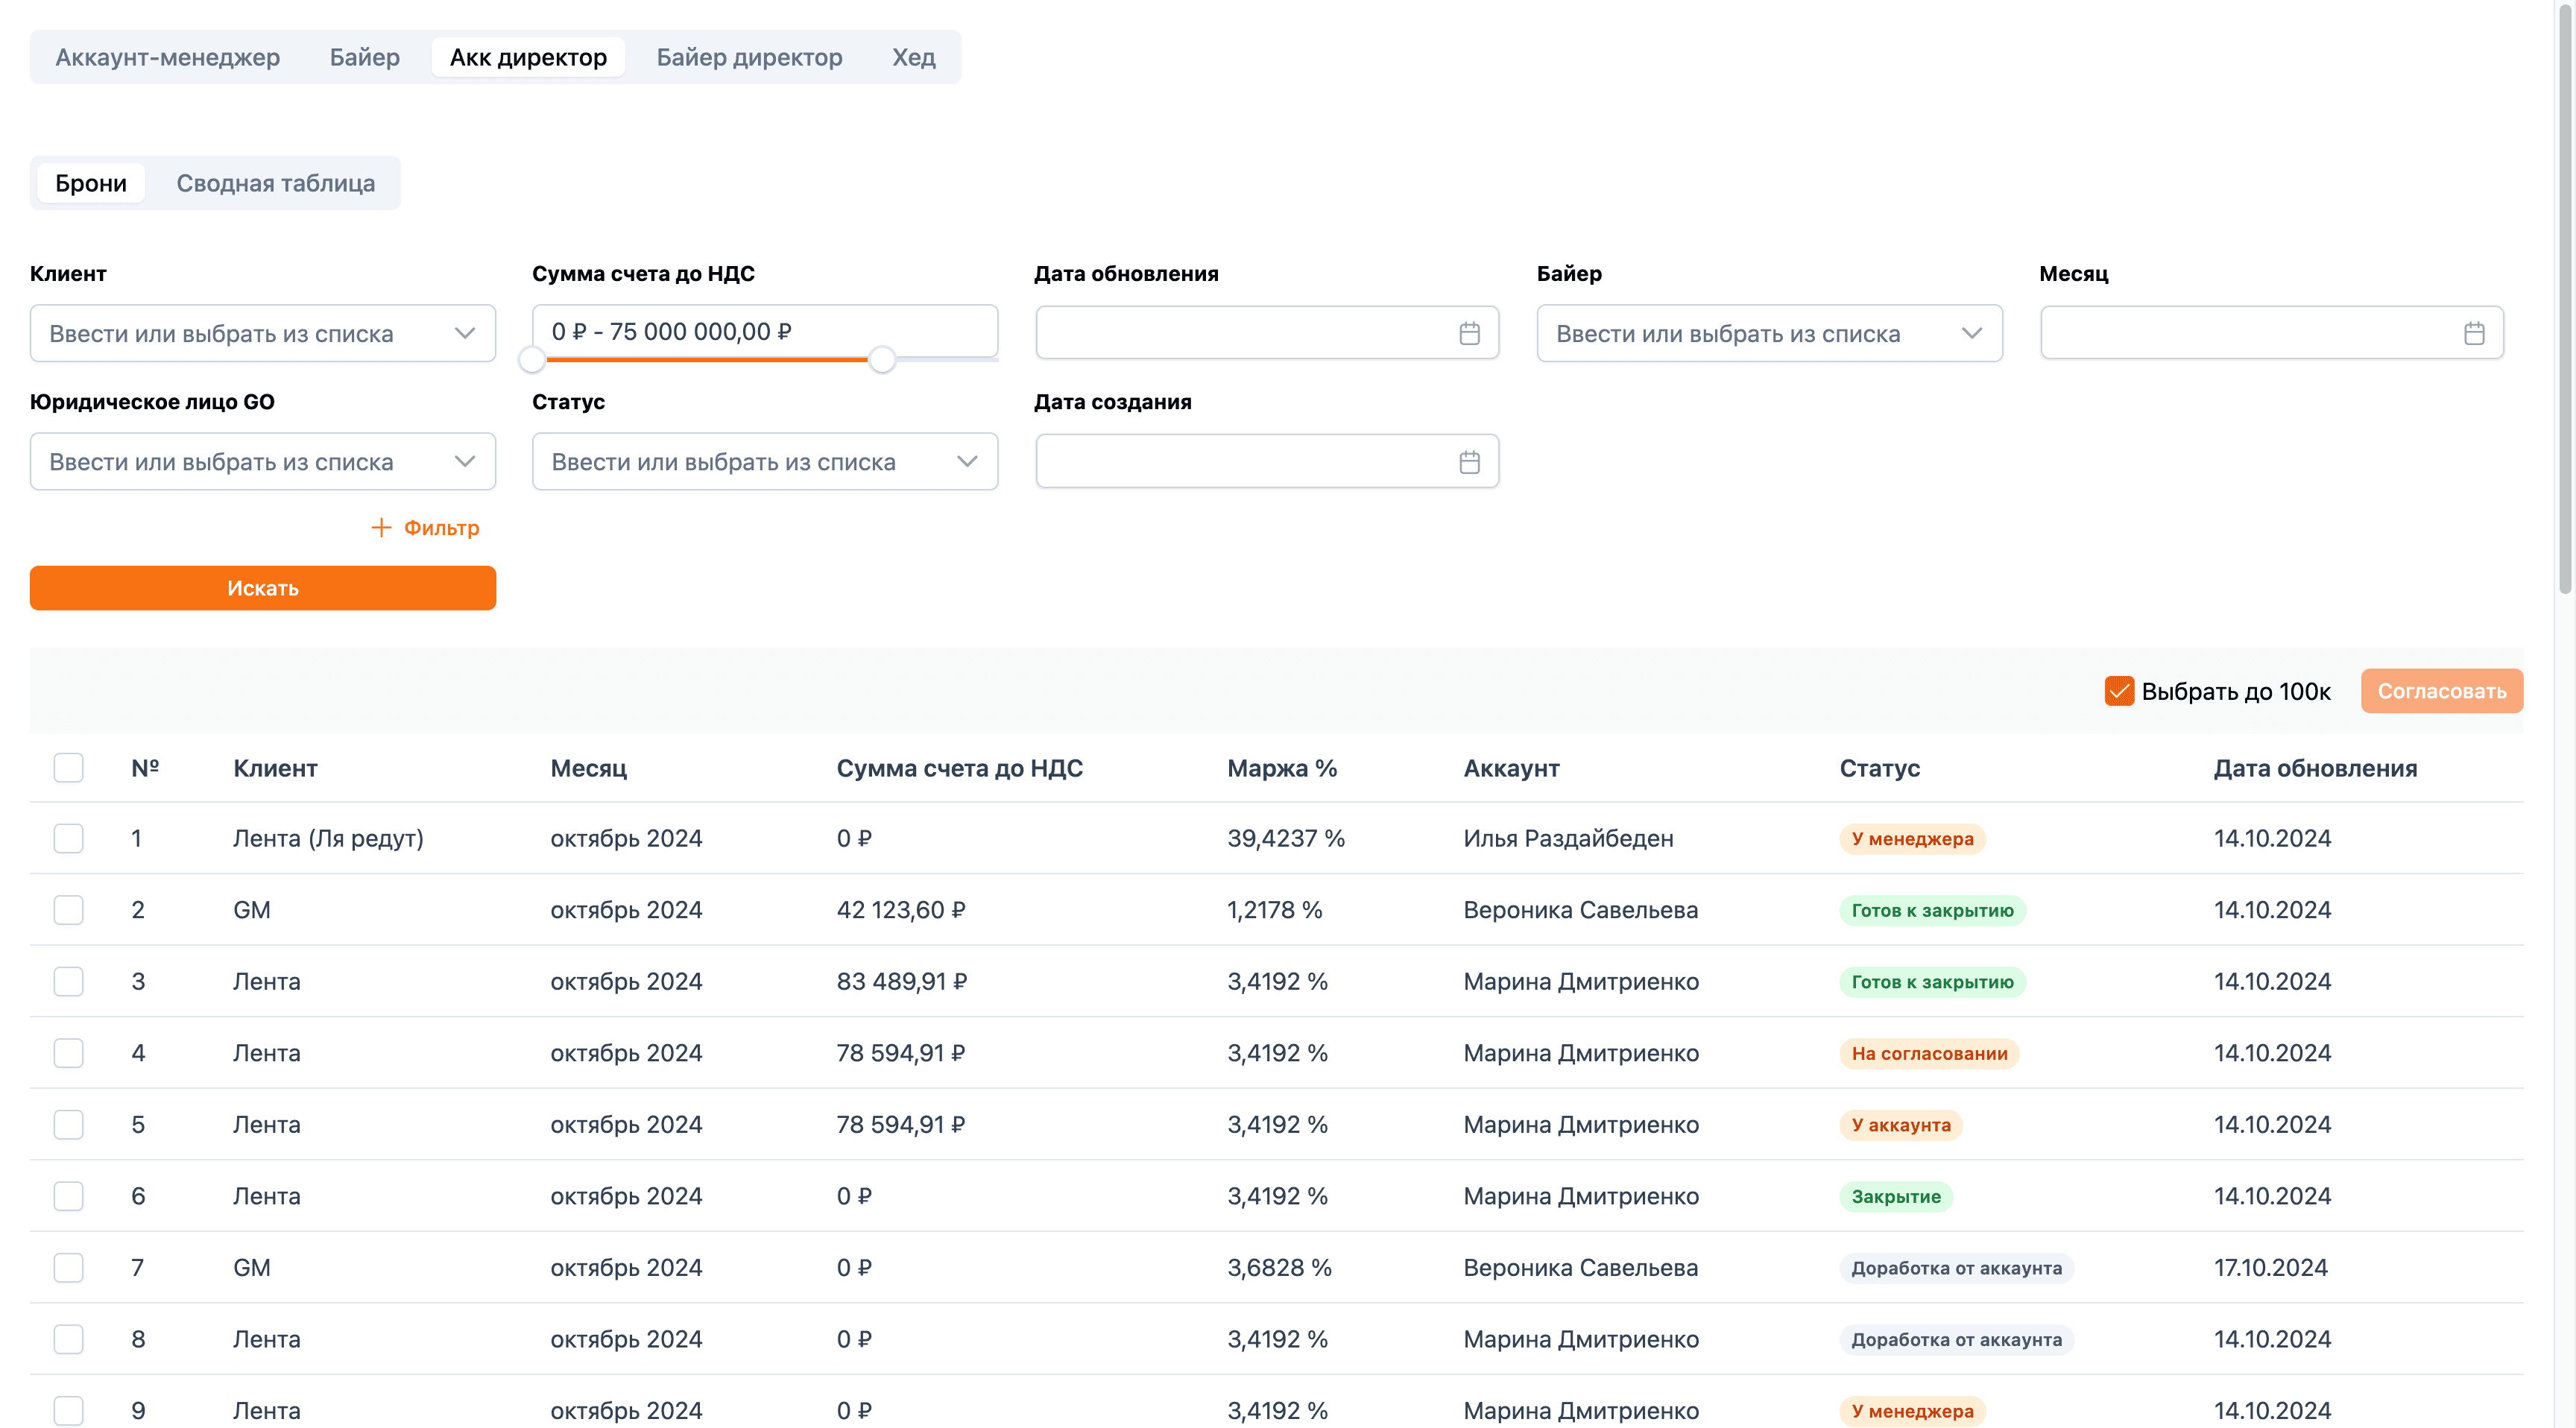
Task: Click the У менеджера status badge in row 1
Action: tap(1911, 838)
